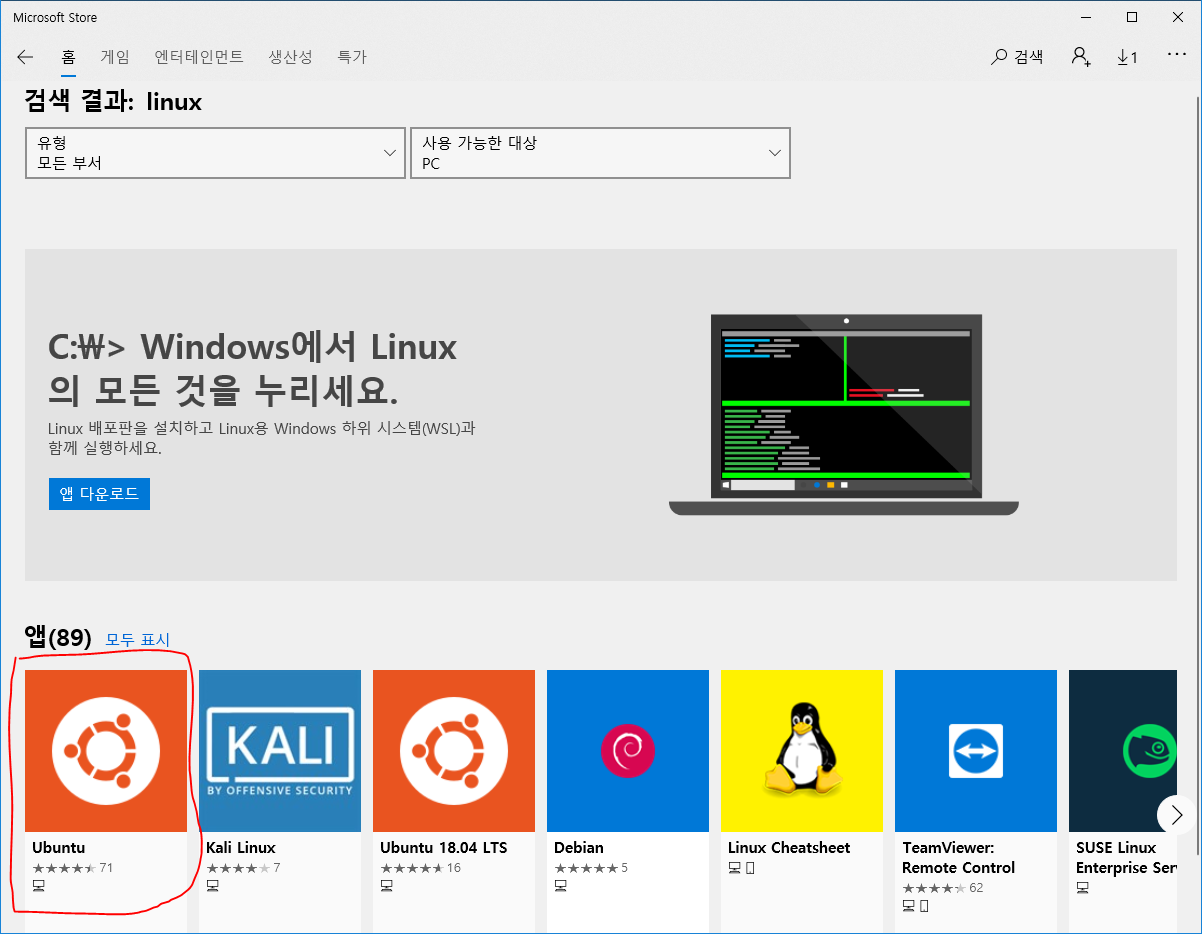This screenshot has width=1202, height=934.
Task: Show next apps with right arrow
Action: pyautogui.click(x=1175, y=814)
